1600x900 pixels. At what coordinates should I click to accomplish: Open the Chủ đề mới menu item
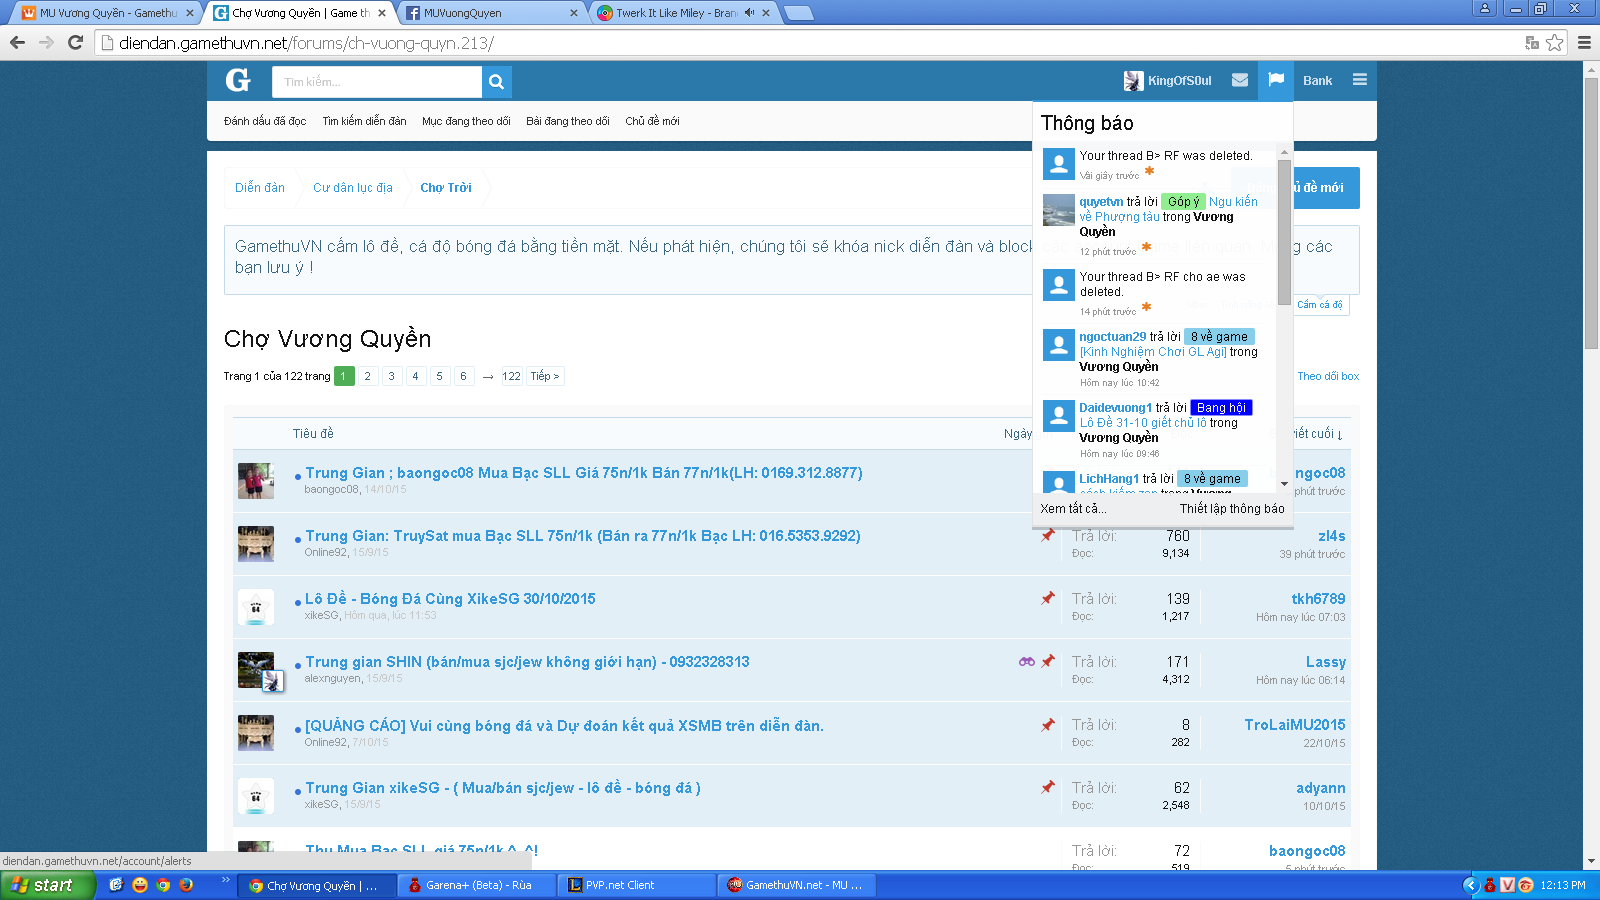[x=652, y=121]
